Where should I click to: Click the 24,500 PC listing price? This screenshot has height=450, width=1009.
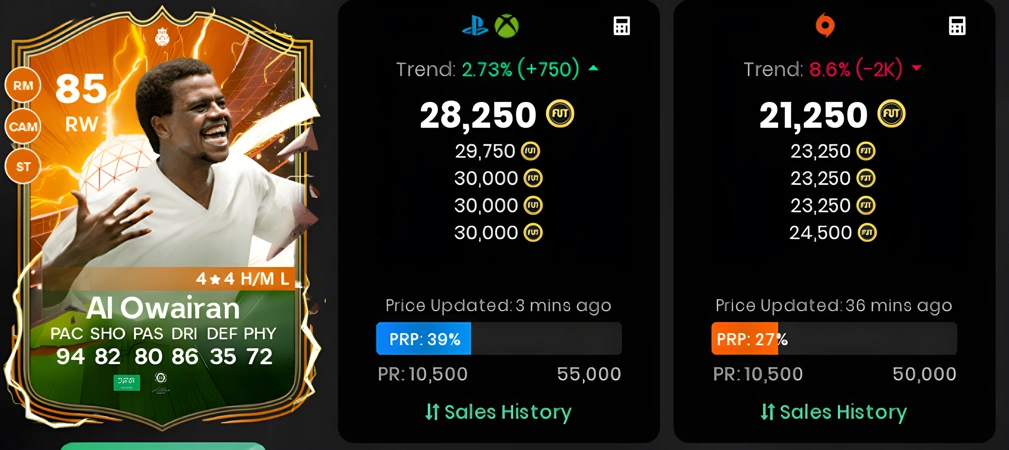click(x=820, y=232)
